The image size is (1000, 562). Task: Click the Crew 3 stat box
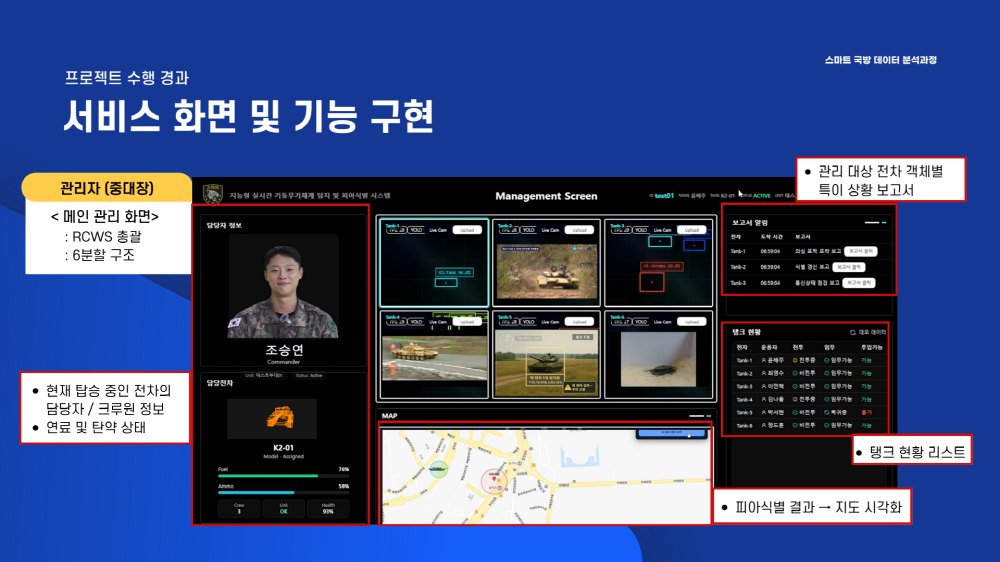pyautogui.click(x=239, y=508)
